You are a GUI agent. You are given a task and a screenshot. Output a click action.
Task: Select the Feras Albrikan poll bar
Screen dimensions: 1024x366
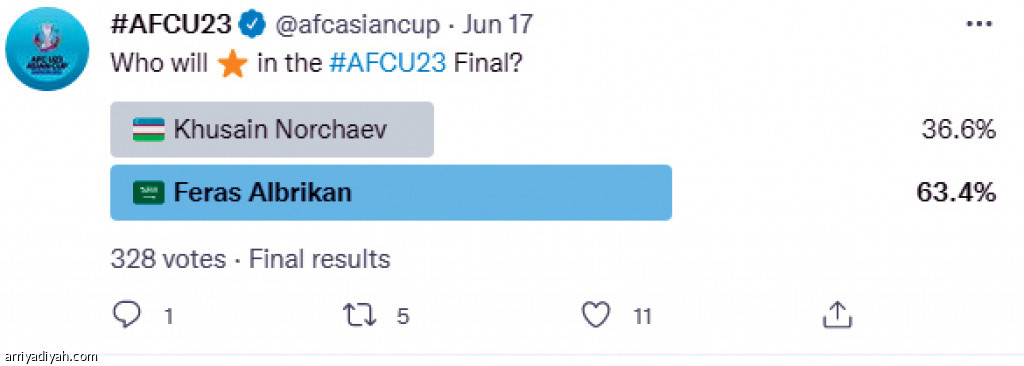pos(391,193)
